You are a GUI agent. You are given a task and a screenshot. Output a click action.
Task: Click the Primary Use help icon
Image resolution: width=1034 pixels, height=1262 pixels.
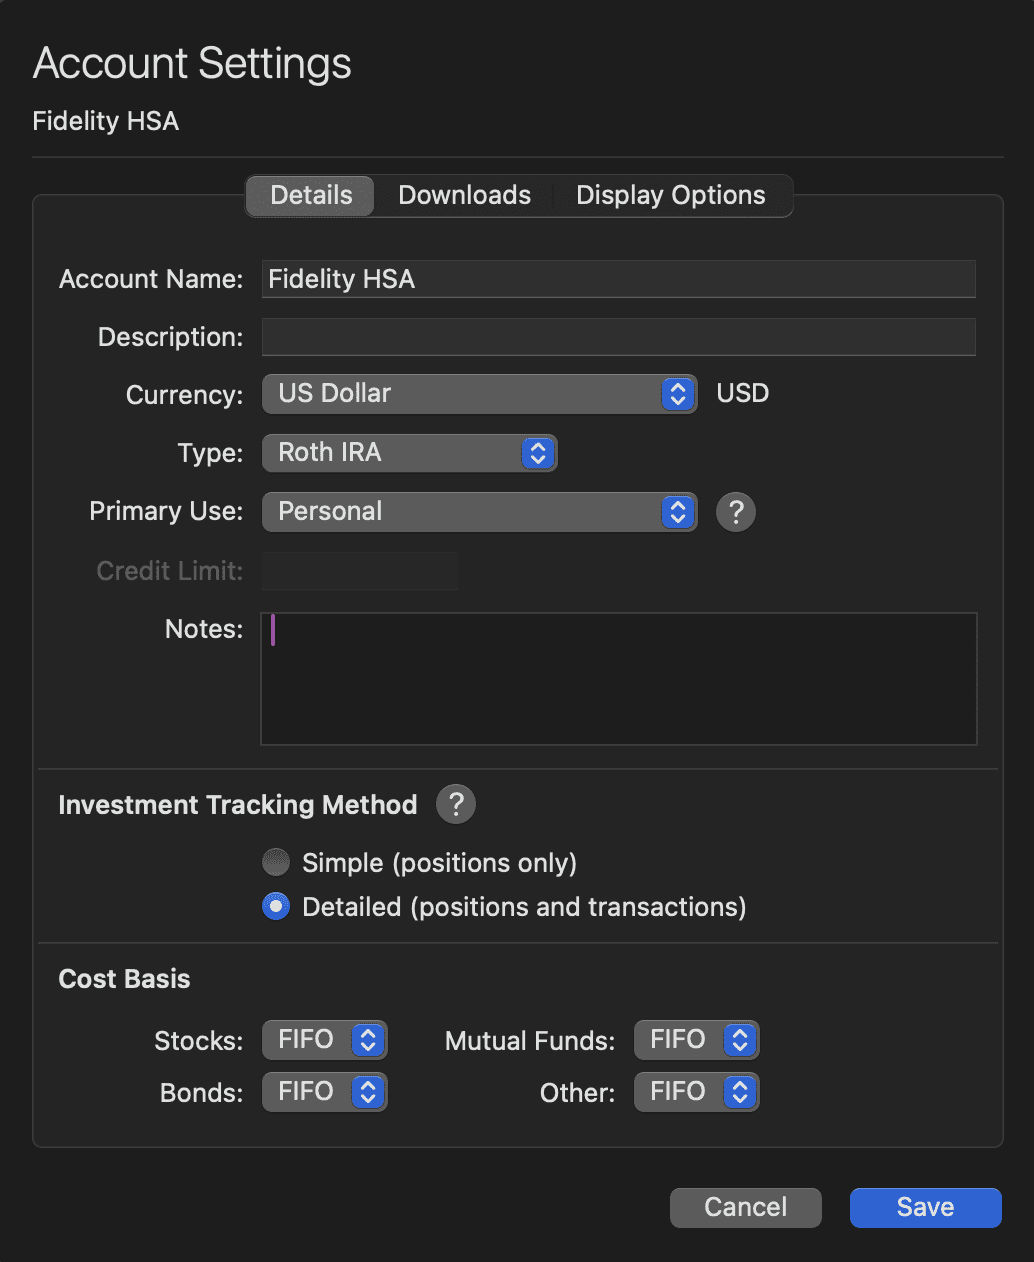click(736, 512)
